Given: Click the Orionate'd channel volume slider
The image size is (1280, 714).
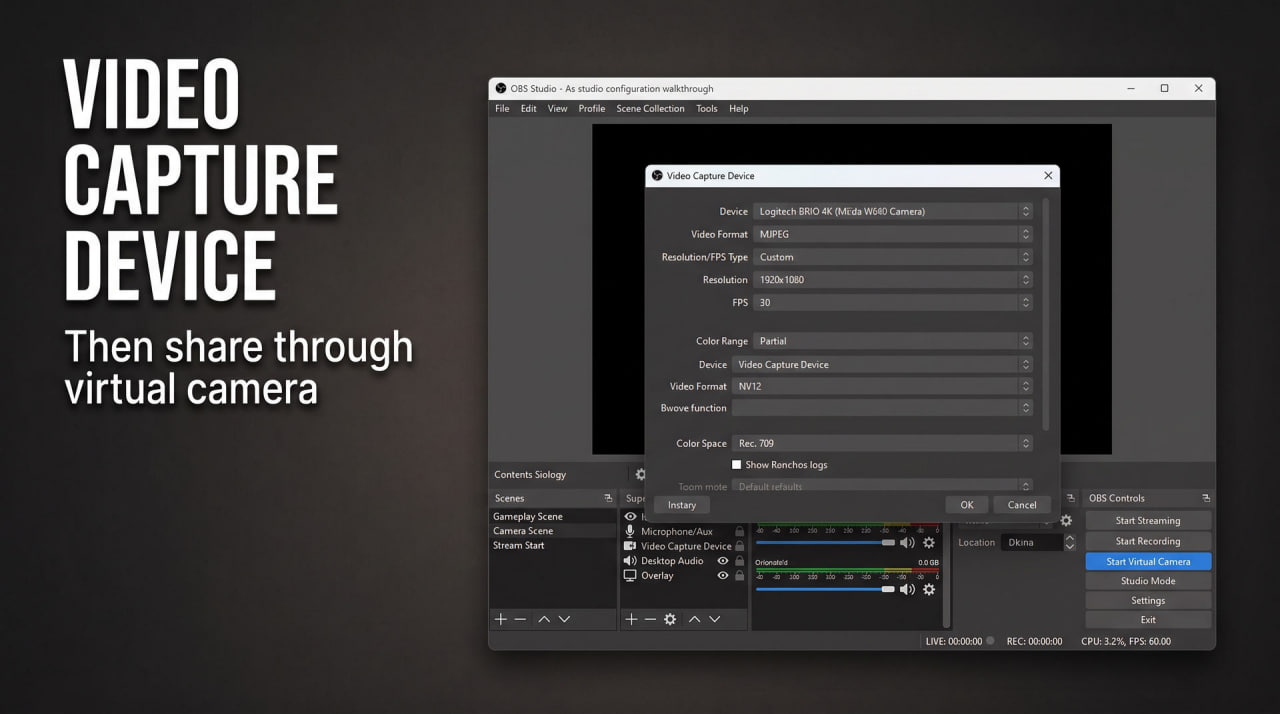Looking at the screenshot, I should click(825, 590).
